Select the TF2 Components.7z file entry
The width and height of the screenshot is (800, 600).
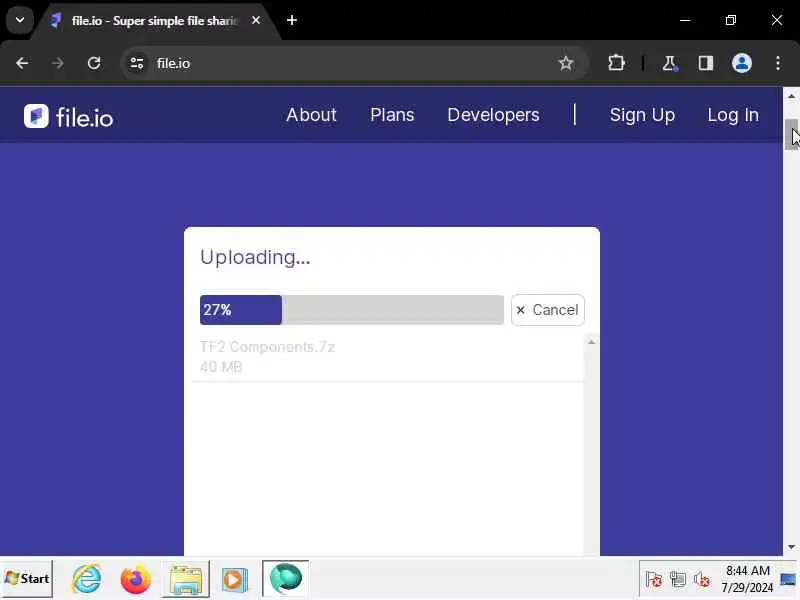pyautogui.click(x=267, y=347)
